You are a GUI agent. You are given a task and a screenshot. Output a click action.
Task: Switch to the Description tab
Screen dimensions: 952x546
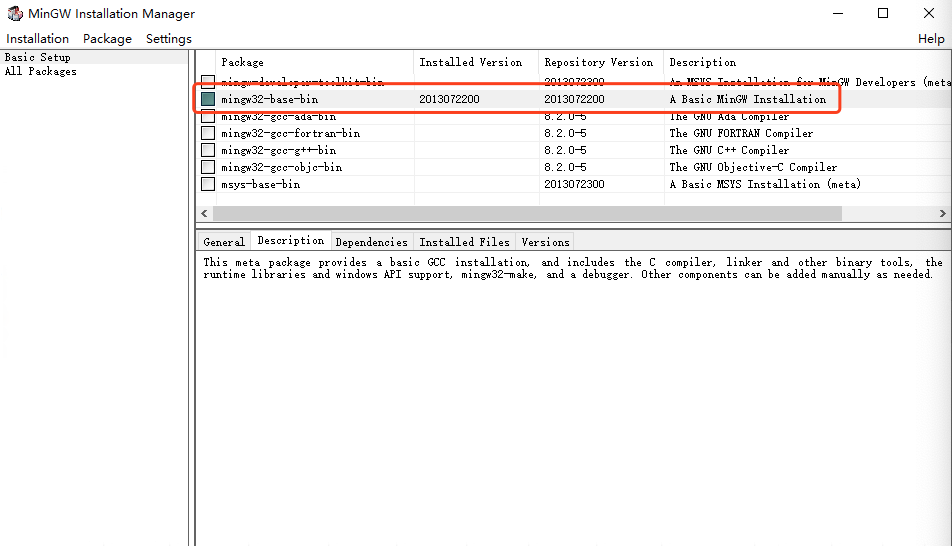(x=291, y=241)
